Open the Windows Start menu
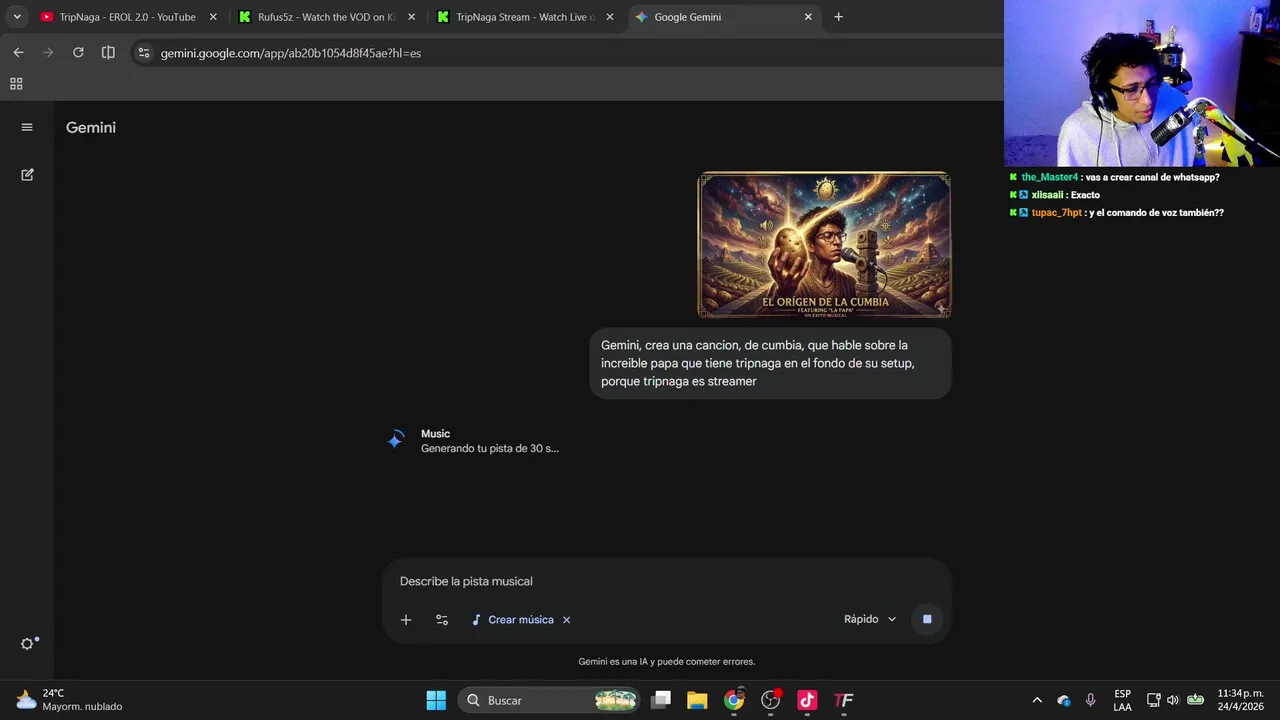 pyautogui.click(x=436, y=700)
